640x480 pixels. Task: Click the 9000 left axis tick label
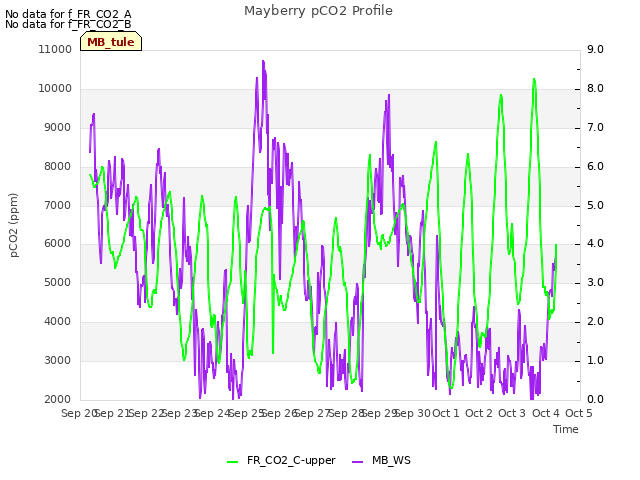tap(58, 127)
